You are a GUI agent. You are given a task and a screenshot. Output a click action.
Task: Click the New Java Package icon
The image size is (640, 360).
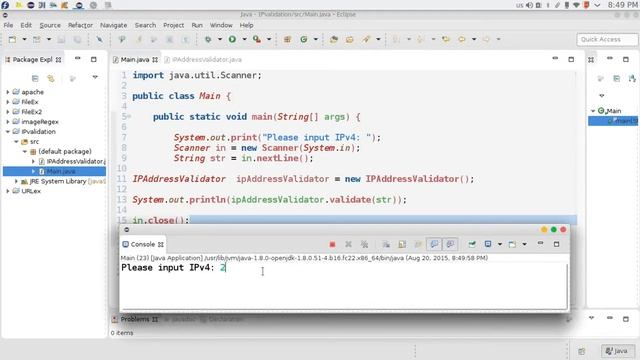(287, 39)
